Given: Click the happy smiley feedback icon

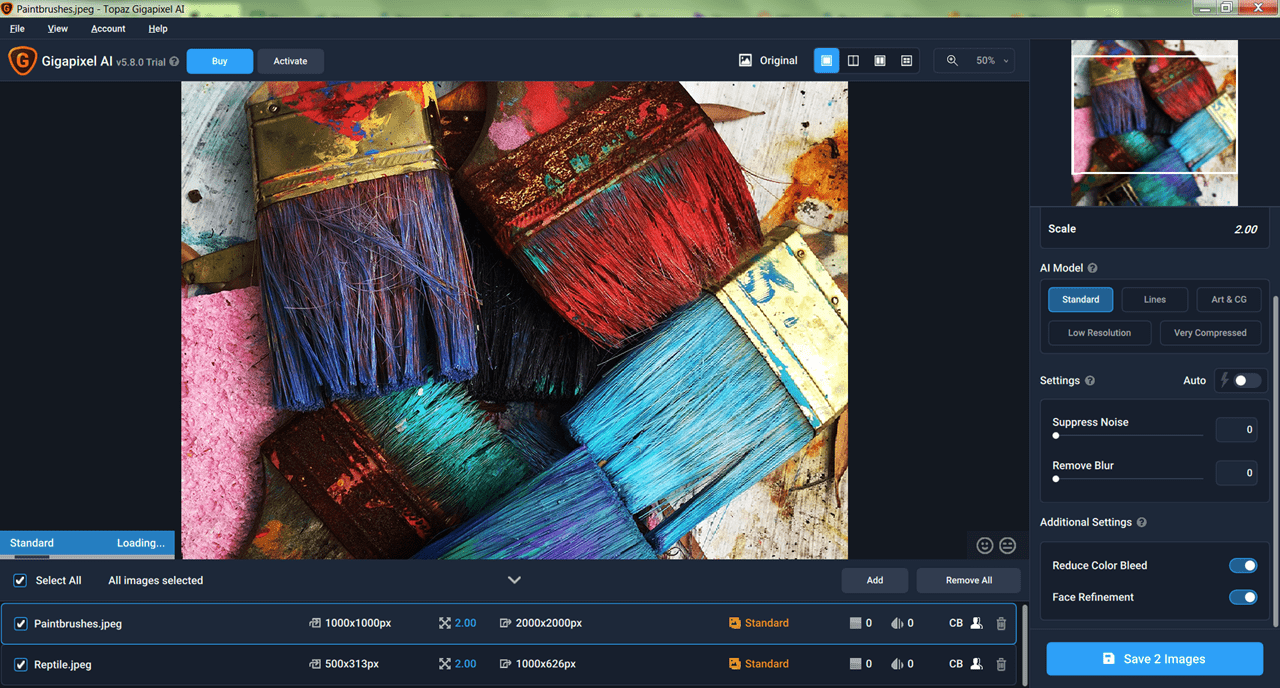Looking at the screenshot, I should click(985, 545).
